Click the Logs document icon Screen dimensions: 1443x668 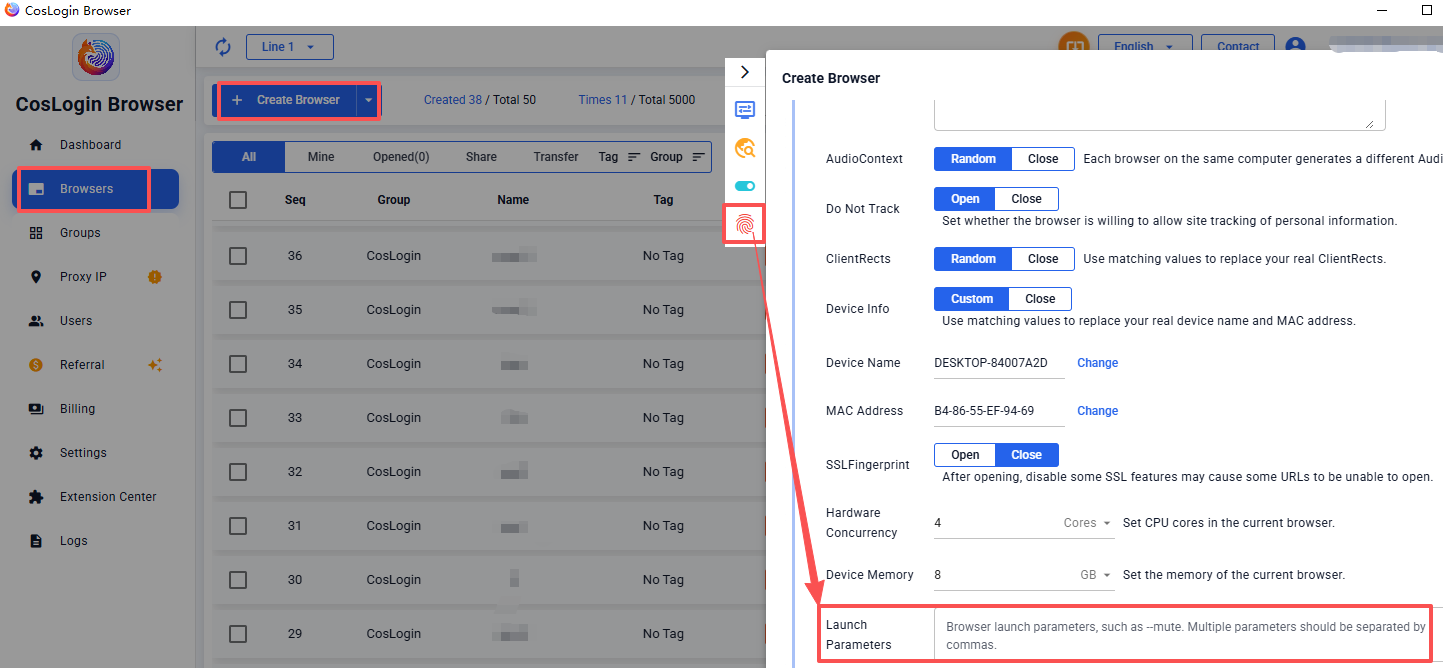coord(36,541)
